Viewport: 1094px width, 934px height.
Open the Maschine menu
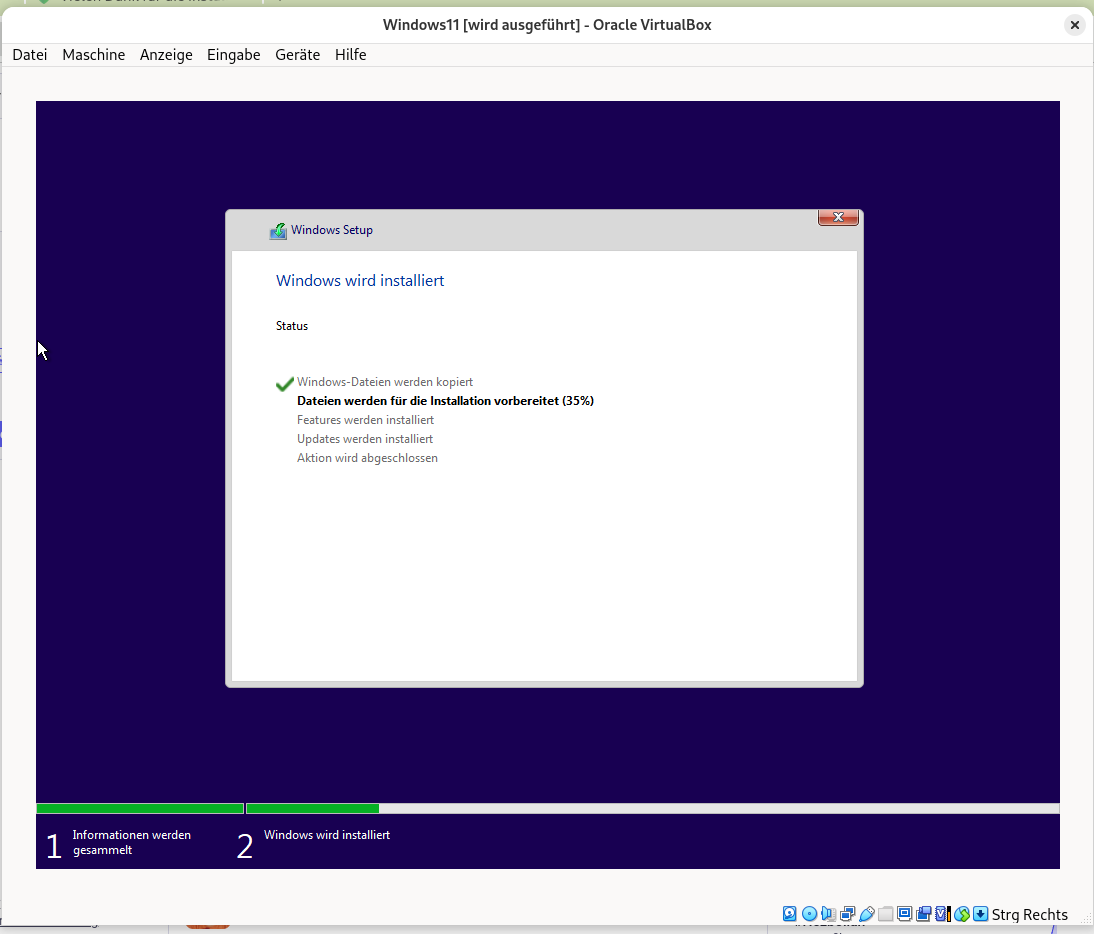93,55
